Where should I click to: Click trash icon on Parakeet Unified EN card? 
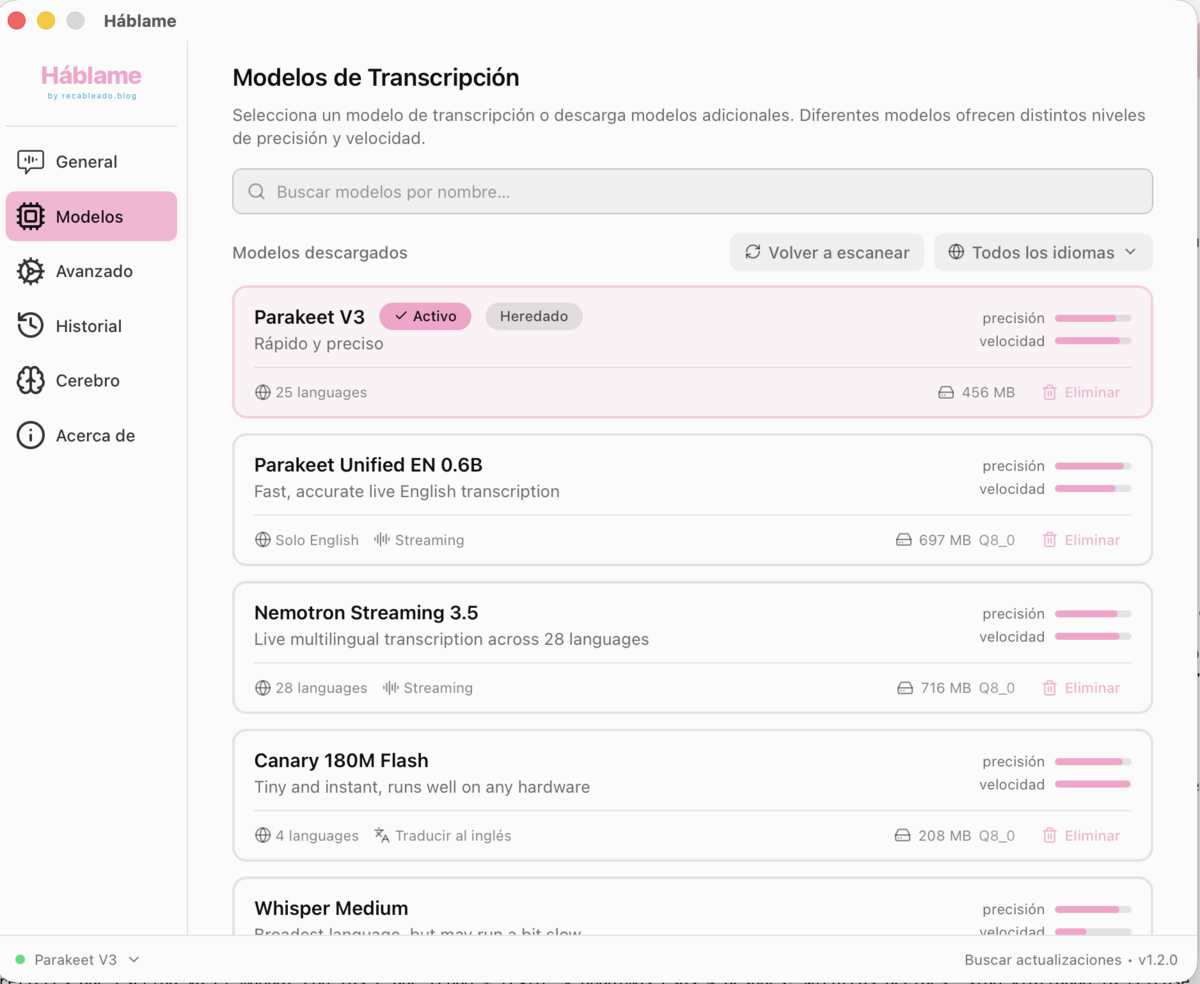[1050, 540]
